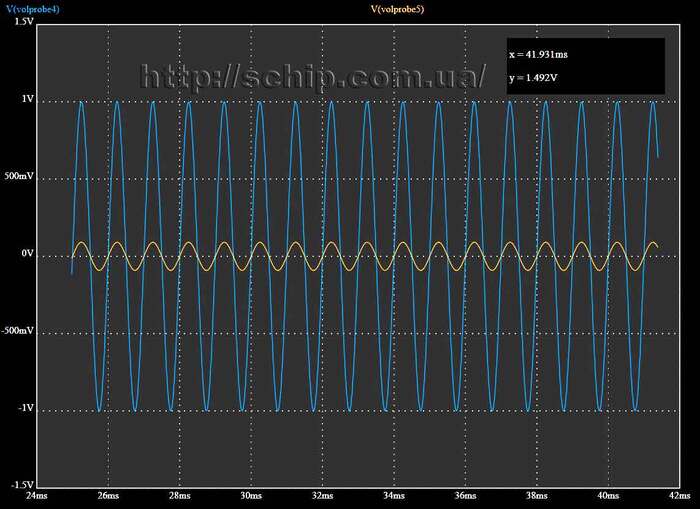Click the schip.com.ua watermark URL
This screenshot has height=509, width=700.
coord(314,76)
